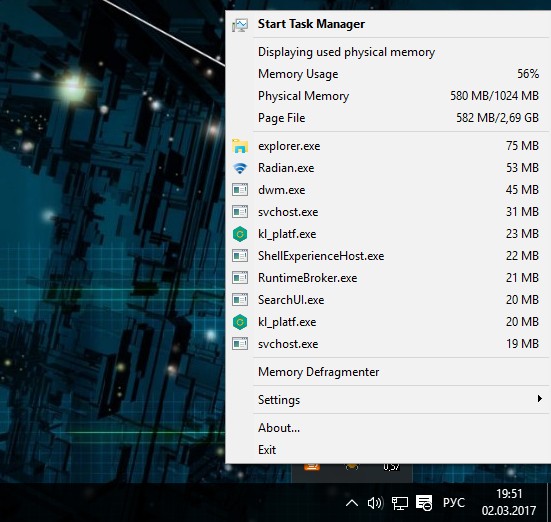
Task: Click the 580 MB/1024 MB value
Action: tap(494, 96)
